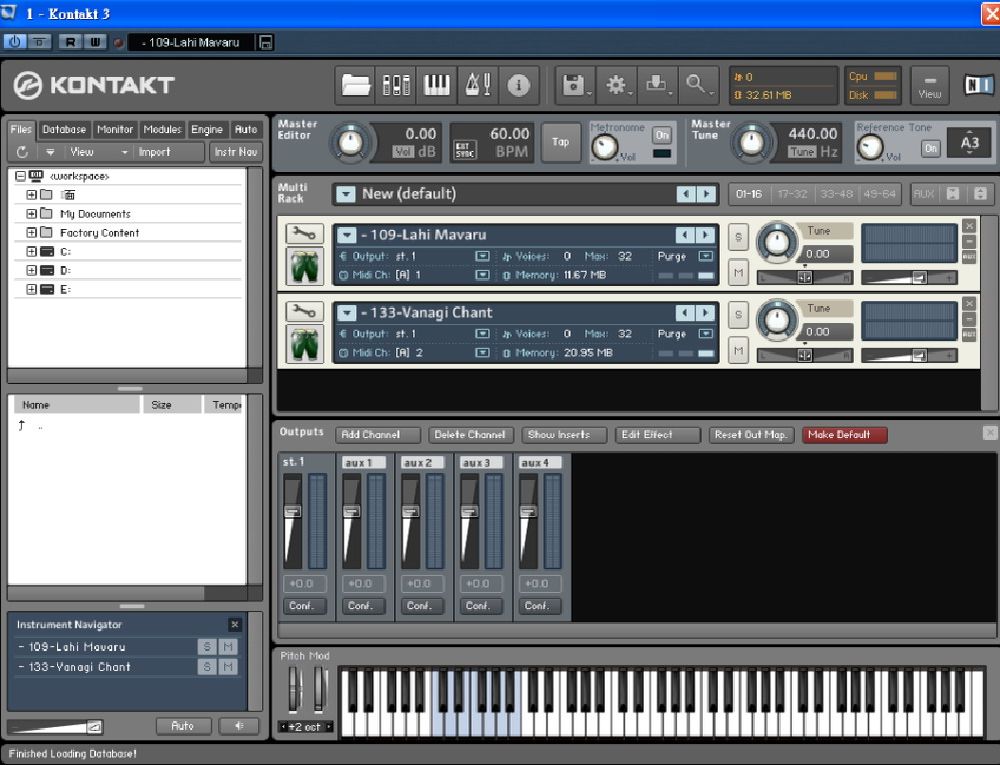
Task: Switch to the Modules tab
Action: (162, 129)
